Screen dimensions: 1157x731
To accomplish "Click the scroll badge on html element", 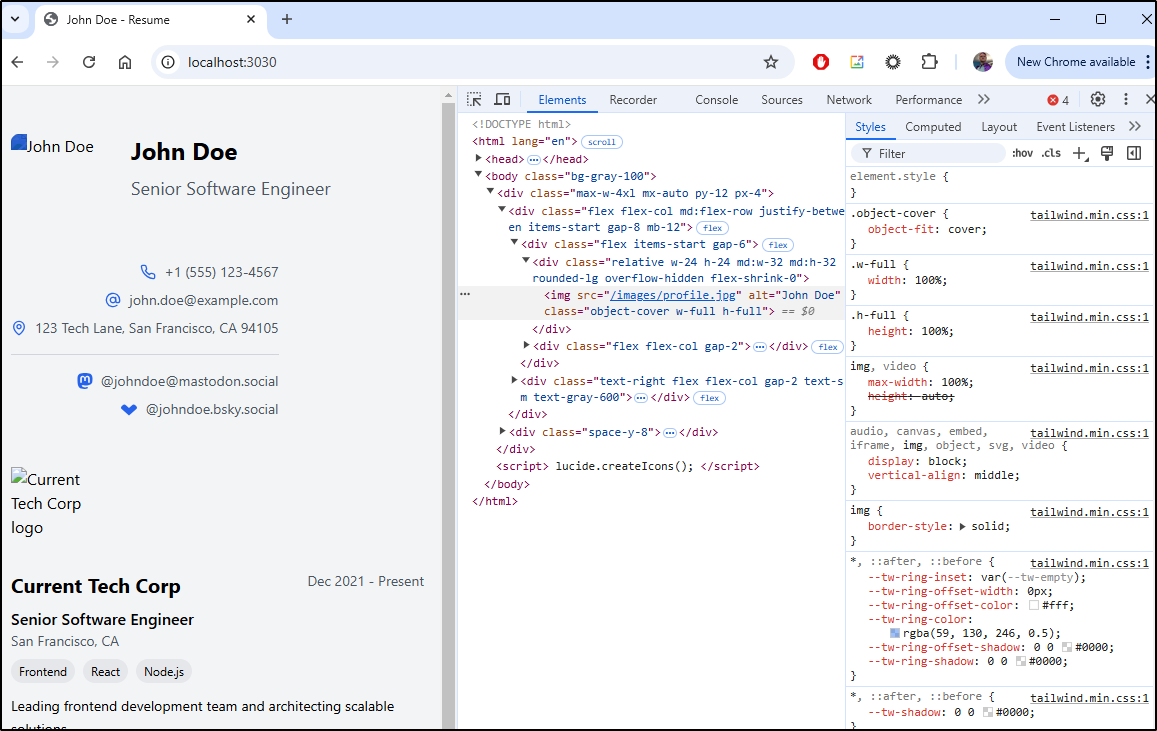I will 601,142.
